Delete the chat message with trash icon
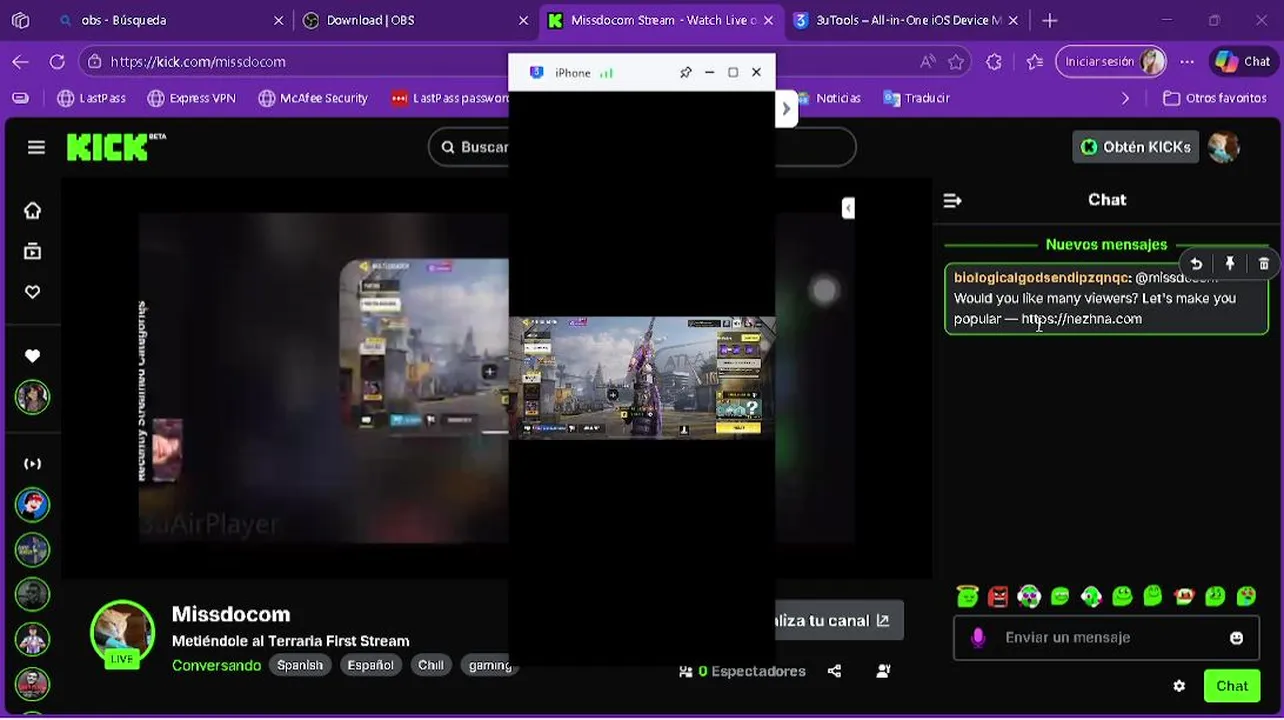The image size is (1284, 720). [1264, 264]
